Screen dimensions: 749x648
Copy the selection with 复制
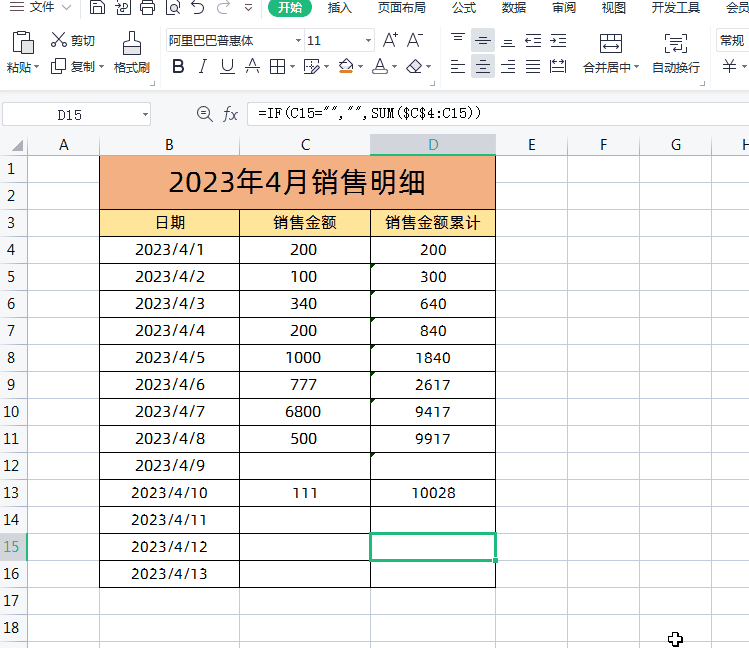click(x=73, y=66)
